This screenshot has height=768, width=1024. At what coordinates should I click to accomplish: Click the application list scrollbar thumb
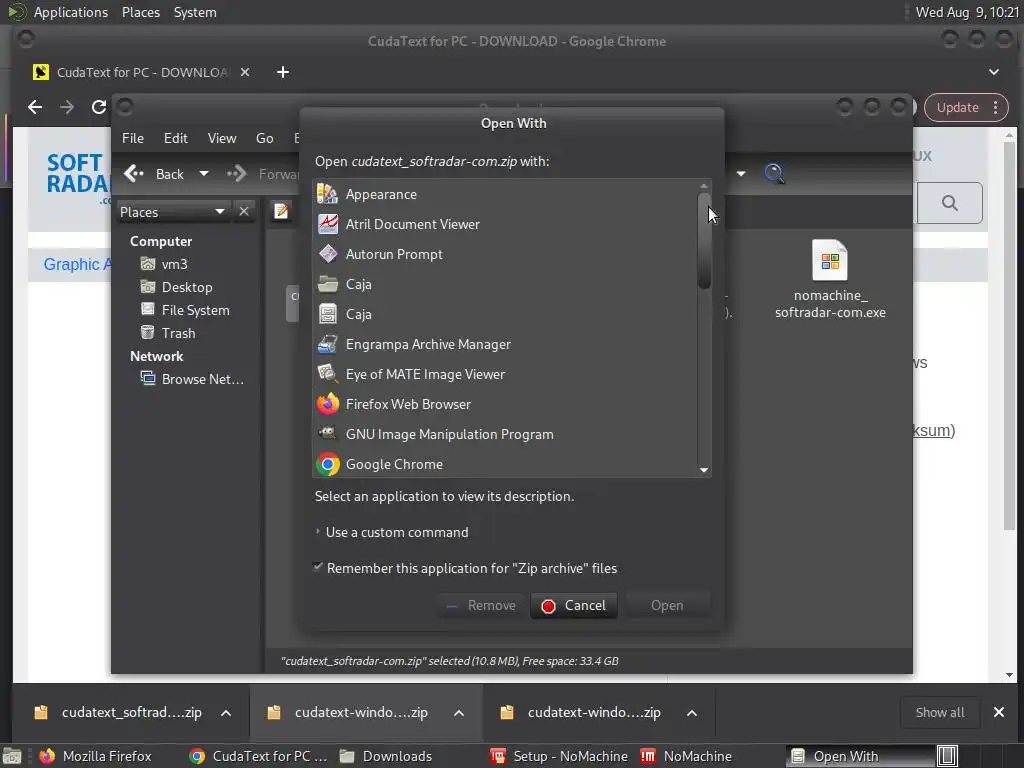click(x=704, y=240)
